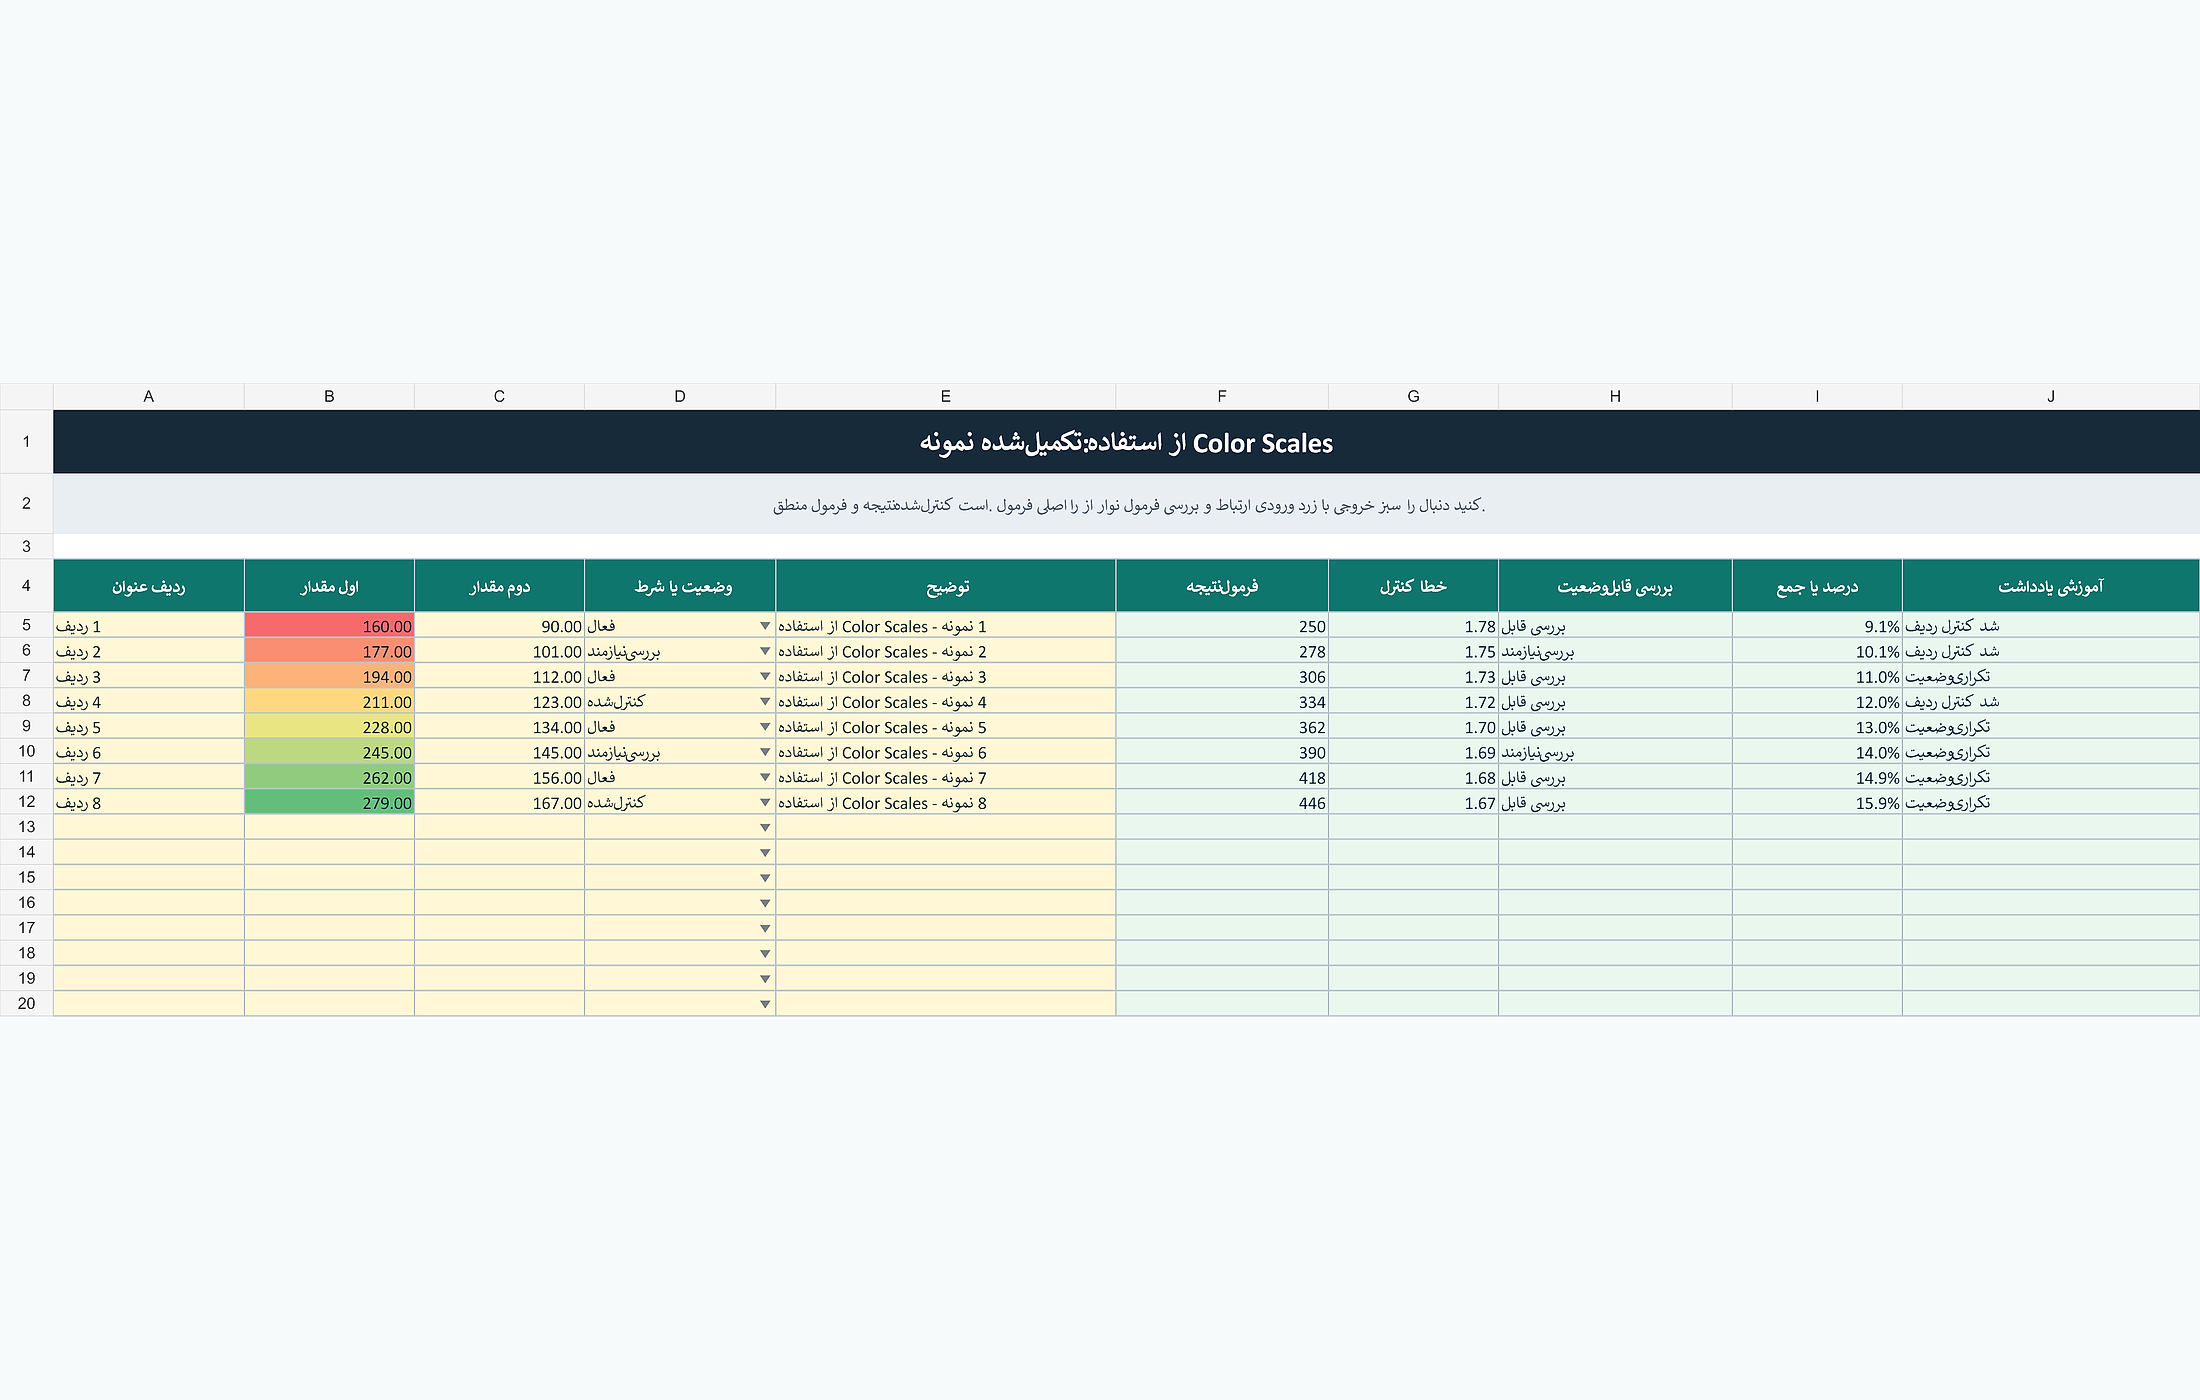Click the 'Color Scales - نمونه 6' description cell
Image resolution: width=2200 pixels, height=1400 pixels.
(x=946, y=752)
